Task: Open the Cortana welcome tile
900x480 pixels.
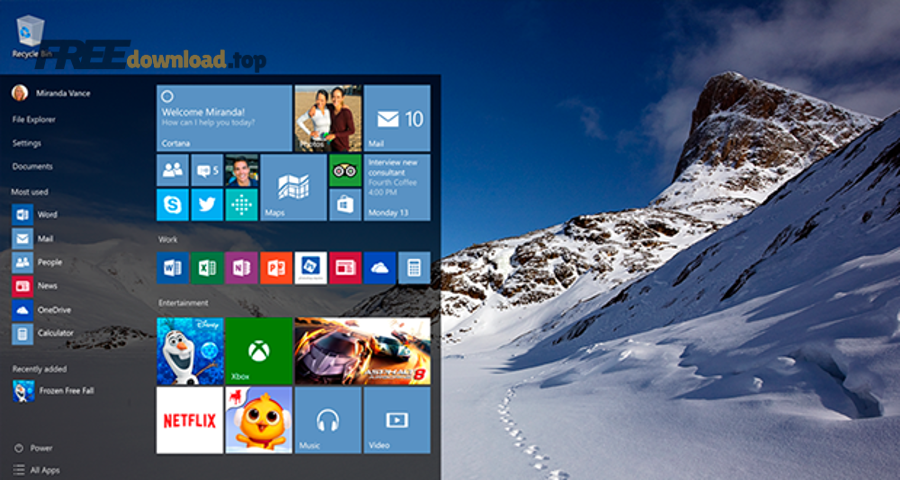Action: pyautogui.click(x=224, y=118)
